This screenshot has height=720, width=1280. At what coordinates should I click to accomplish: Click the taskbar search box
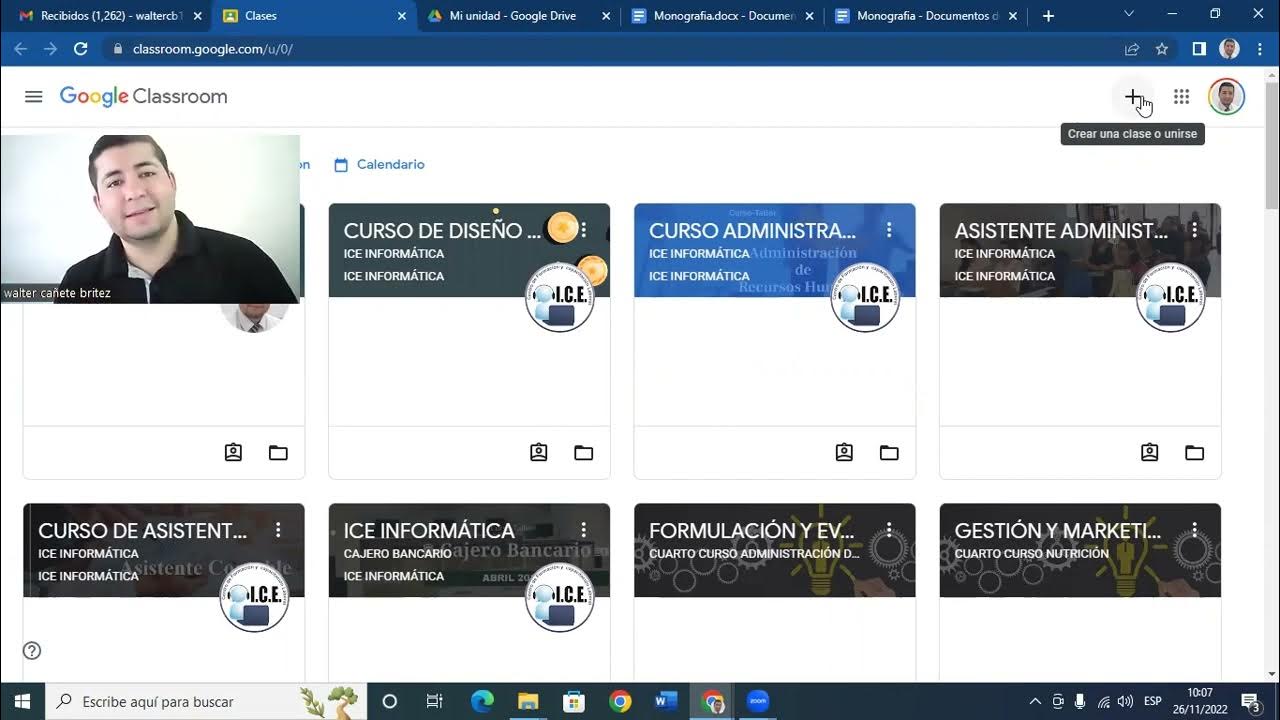(x=207, y=701)
